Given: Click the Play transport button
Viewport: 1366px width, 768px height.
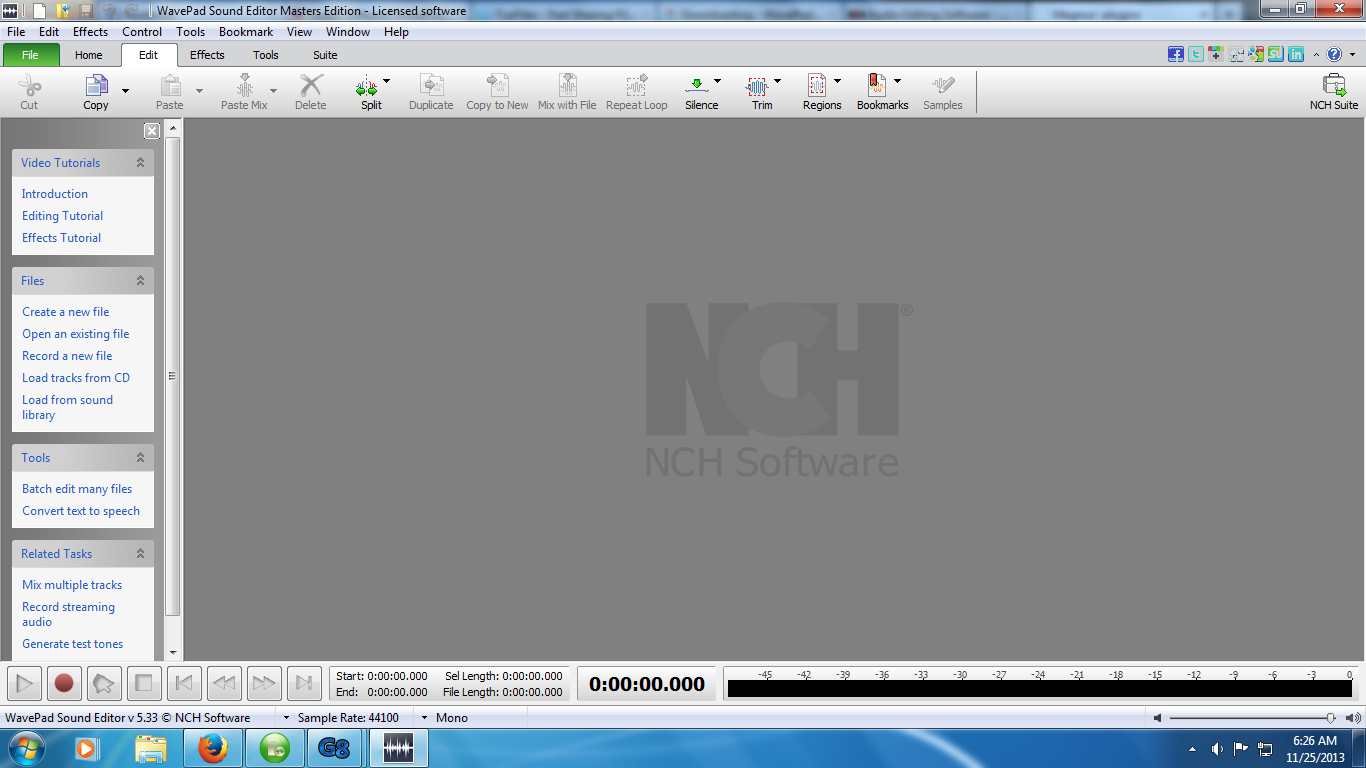Looking at the screenshot, I should tap(25, 683).
